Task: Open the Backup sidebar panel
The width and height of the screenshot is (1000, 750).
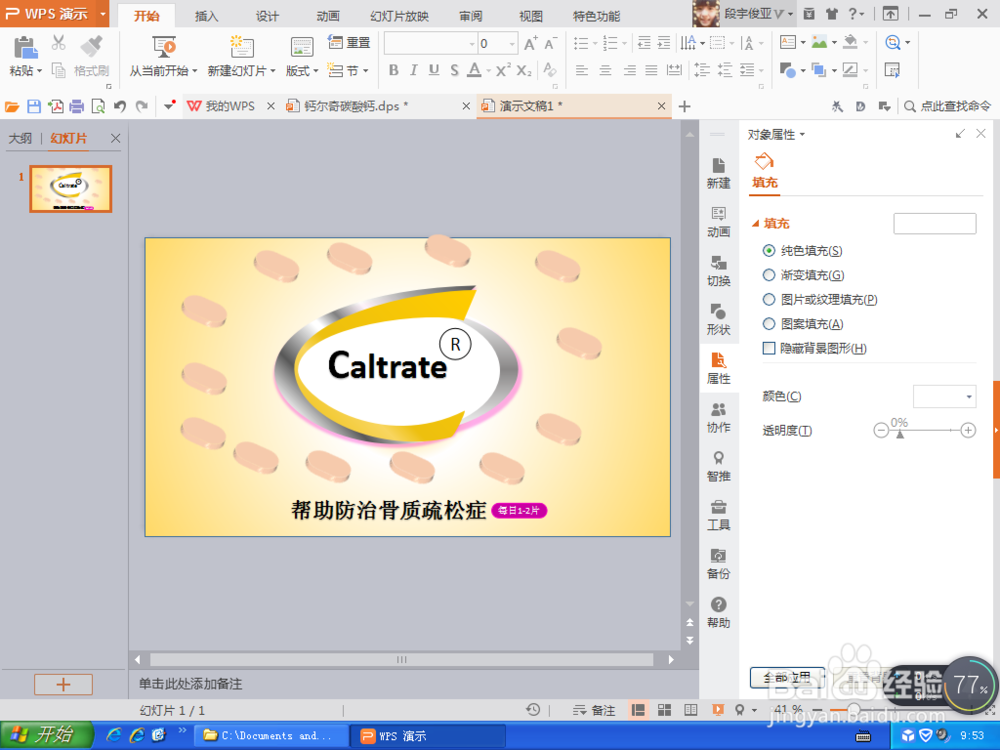Action: pos(718,564)
